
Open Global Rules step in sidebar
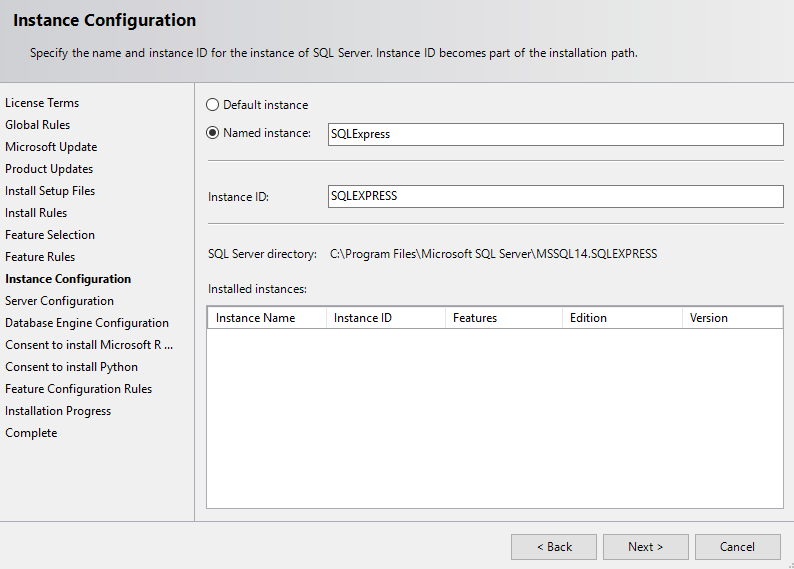(x=37, y=125)
